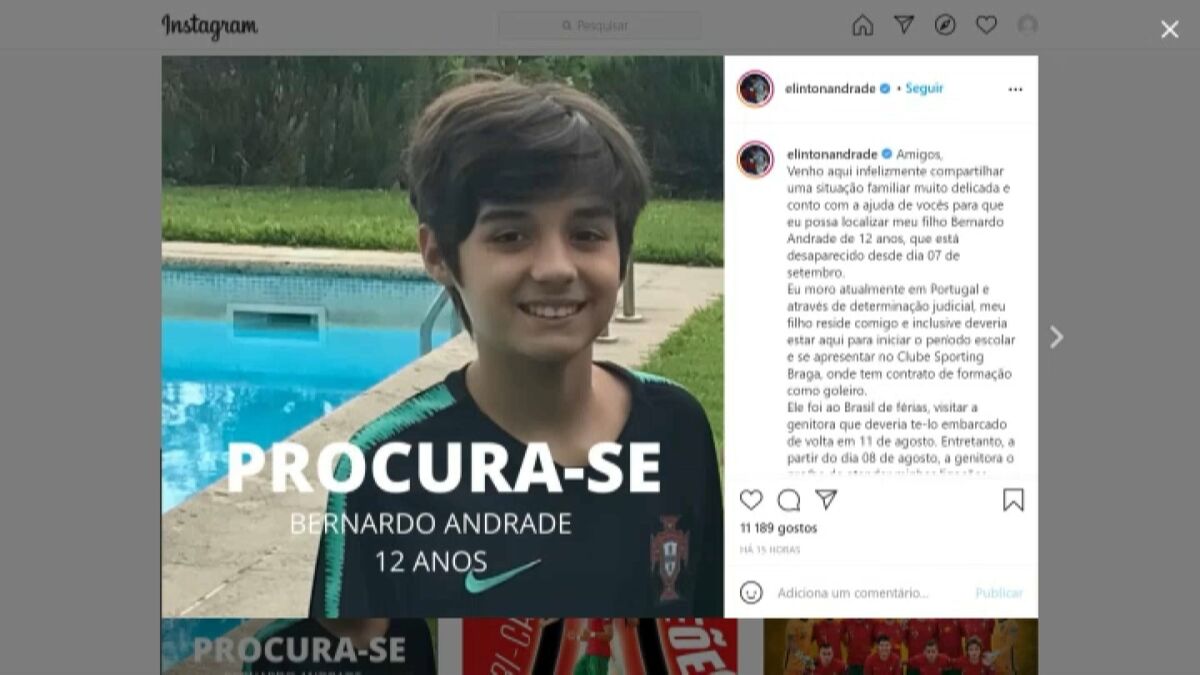Save post with bookmark icon
Viewport: 1200px width, 675px height.
click(1013, 500)
